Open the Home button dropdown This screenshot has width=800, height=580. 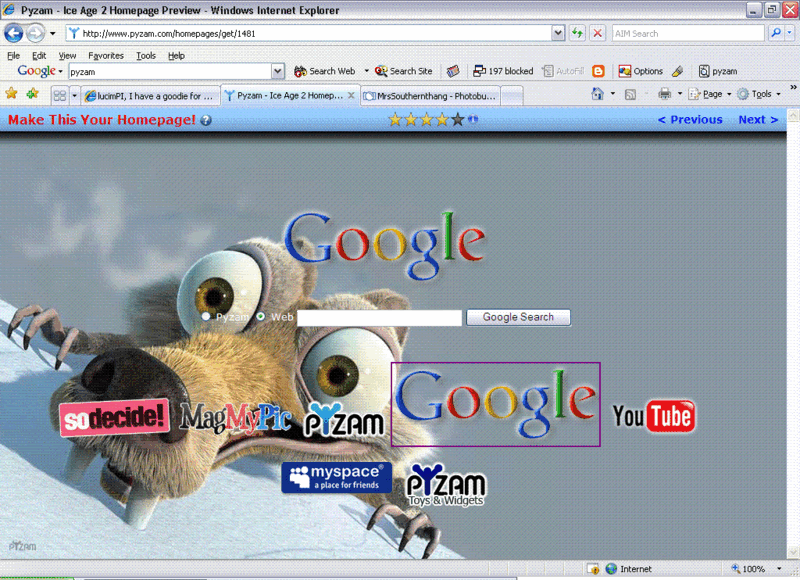pyautogui.click(x=613, y=94)
